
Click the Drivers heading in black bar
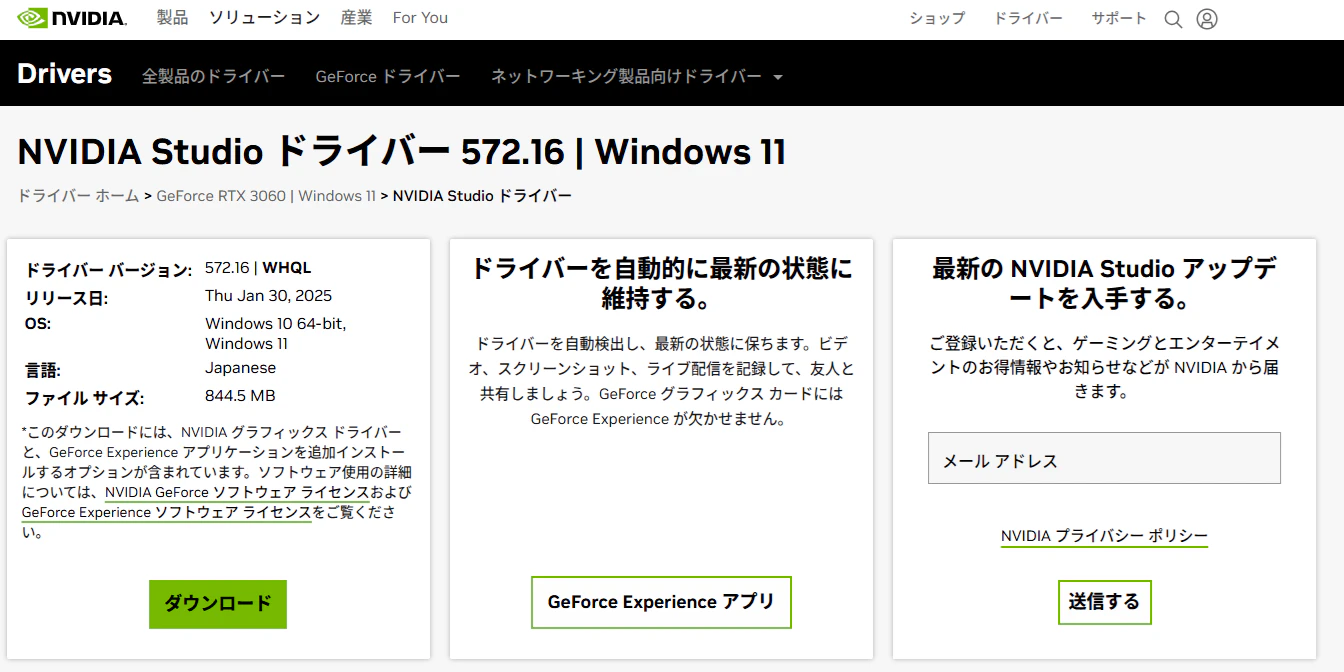click(65, 74)
